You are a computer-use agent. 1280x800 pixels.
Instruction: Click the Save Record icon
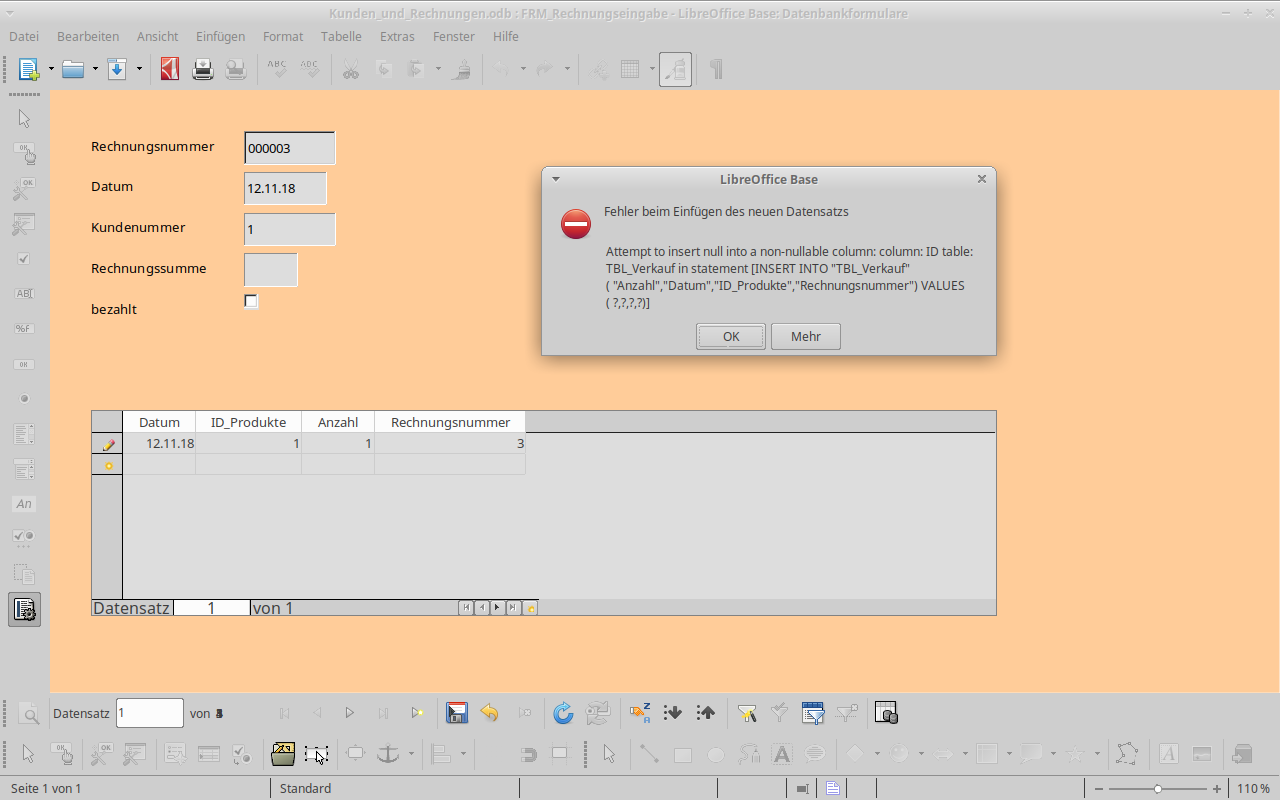point(457,713)
